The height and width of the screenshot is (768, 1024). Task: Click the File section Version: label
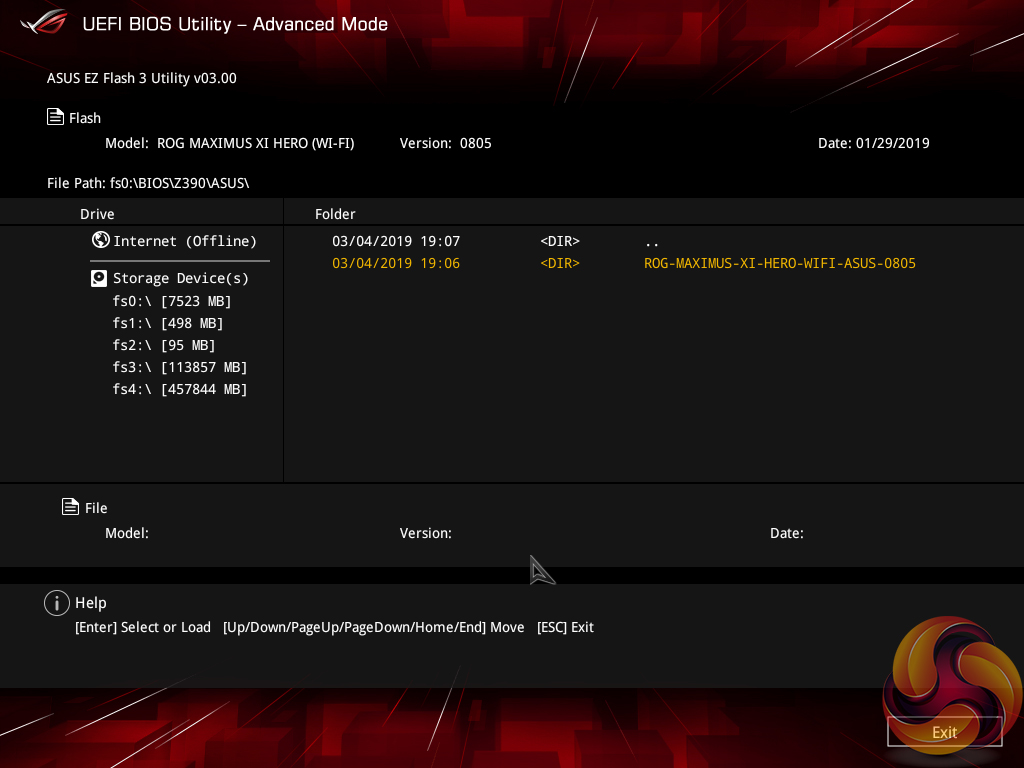click(x=426, y=533)
